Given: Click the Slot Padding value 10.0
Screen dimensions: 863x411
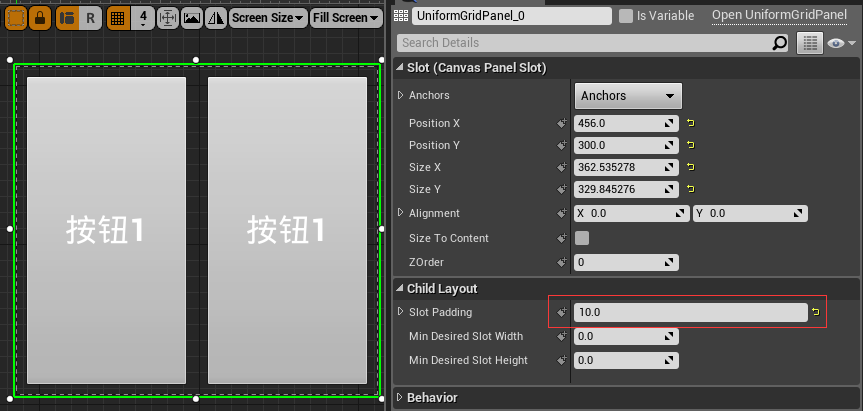Looking at the screenshot, I should tap(691, 313).
